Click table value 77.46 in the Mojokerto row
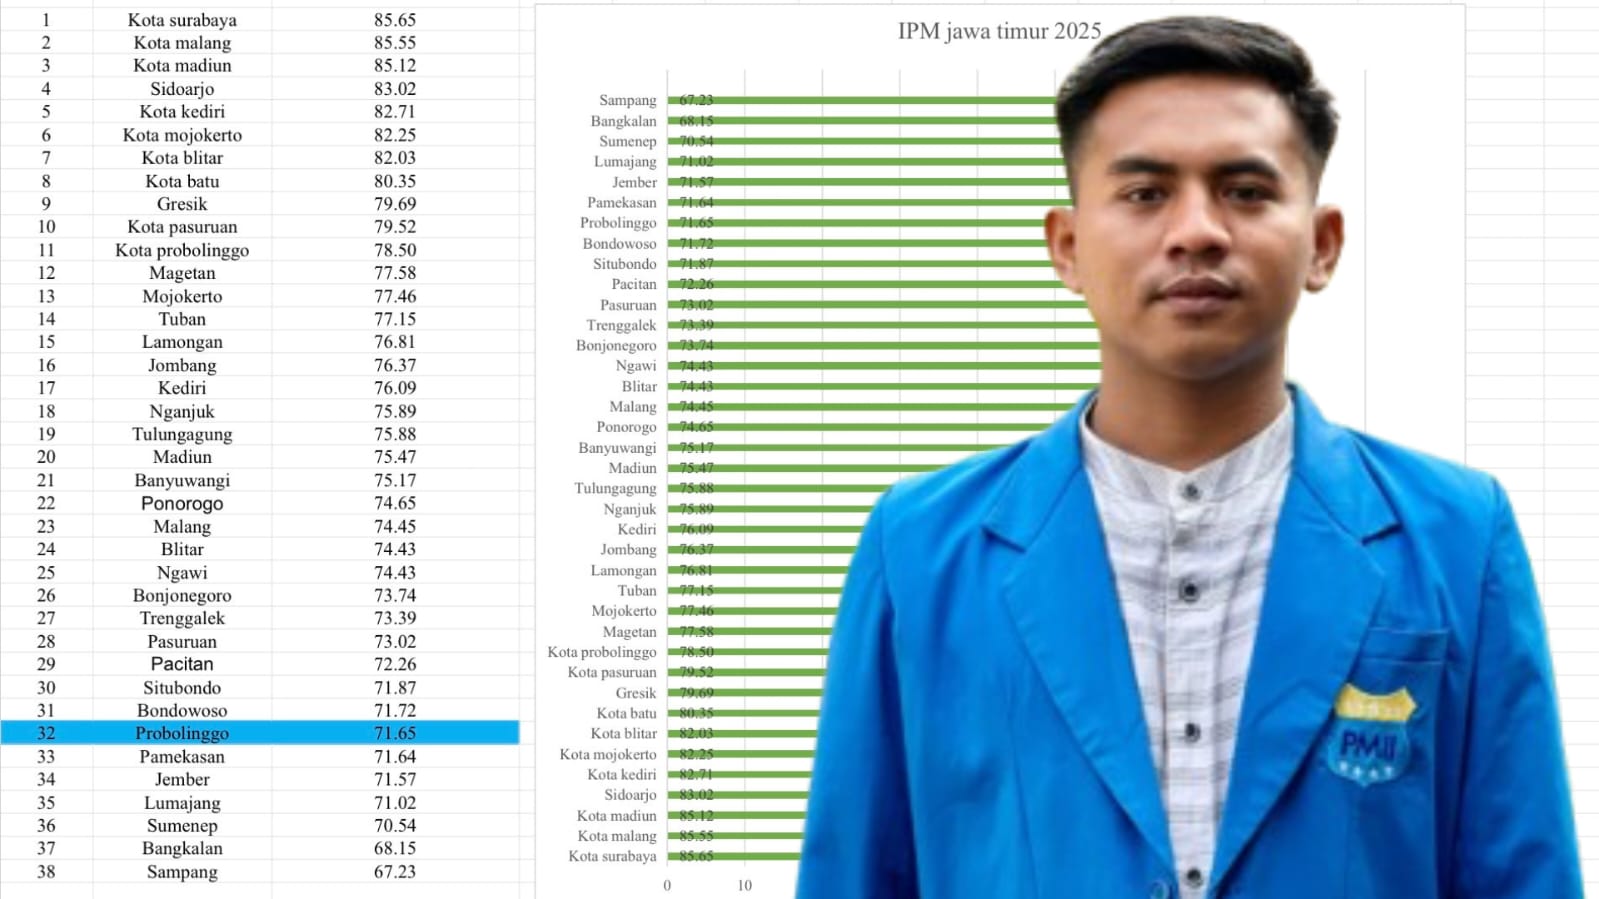The height and width of the screenshot is (899, 1599). pos(395,296)
